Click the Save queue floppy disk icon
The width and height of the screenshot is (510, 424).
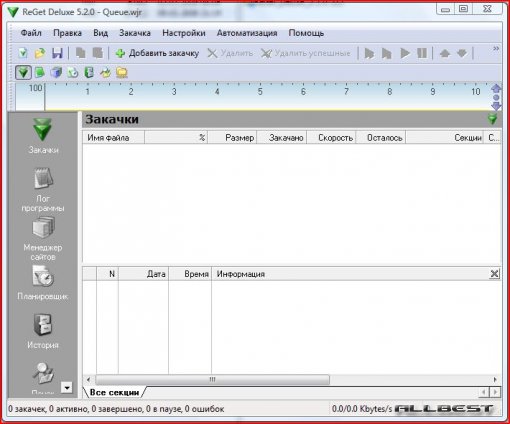click(57, 53)
